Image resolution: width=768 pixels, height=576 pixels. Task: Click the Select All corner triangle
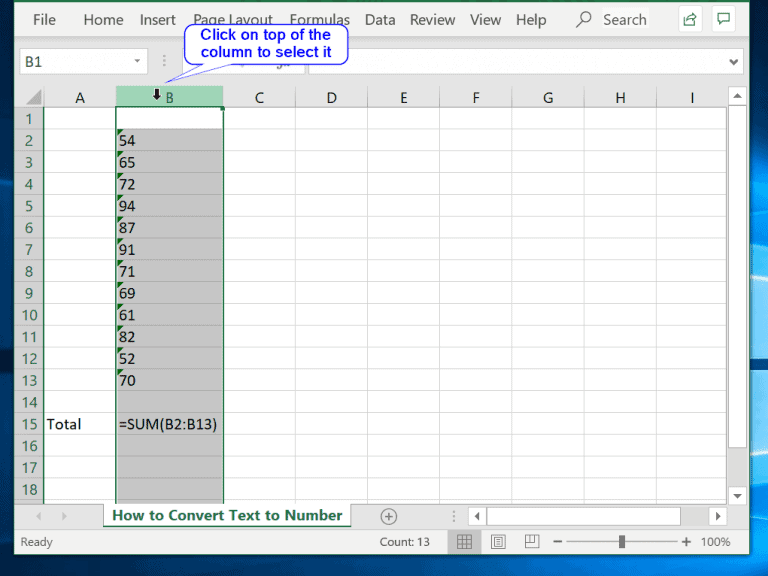32,97
